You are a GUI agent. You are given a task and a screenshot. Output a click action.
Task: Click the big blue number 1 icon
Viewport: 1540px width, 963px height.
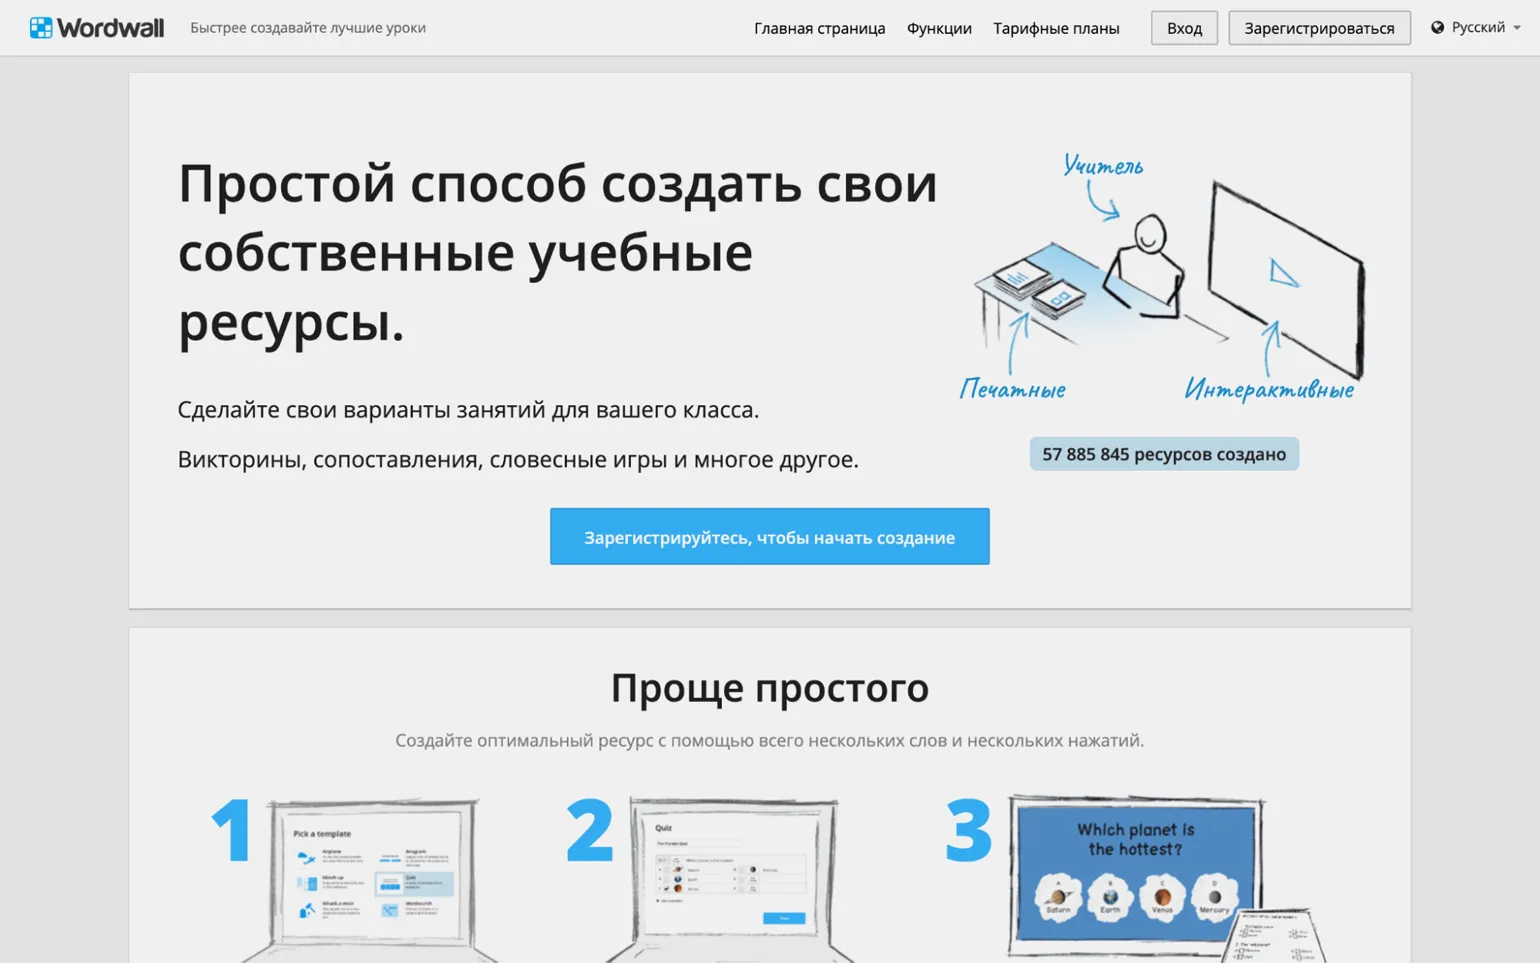coord(232,830)
